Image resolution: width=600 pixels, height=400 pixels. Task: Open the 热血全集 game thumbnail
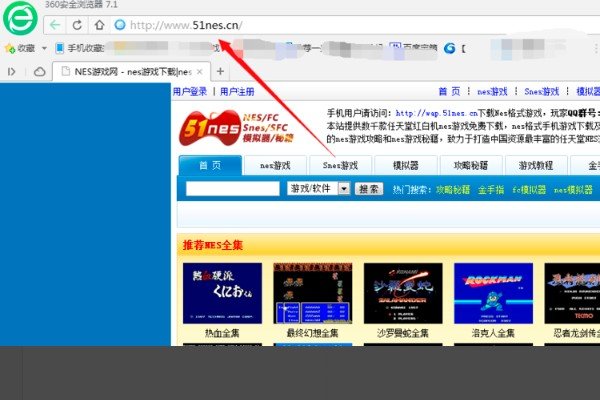(x=222, y=293)
